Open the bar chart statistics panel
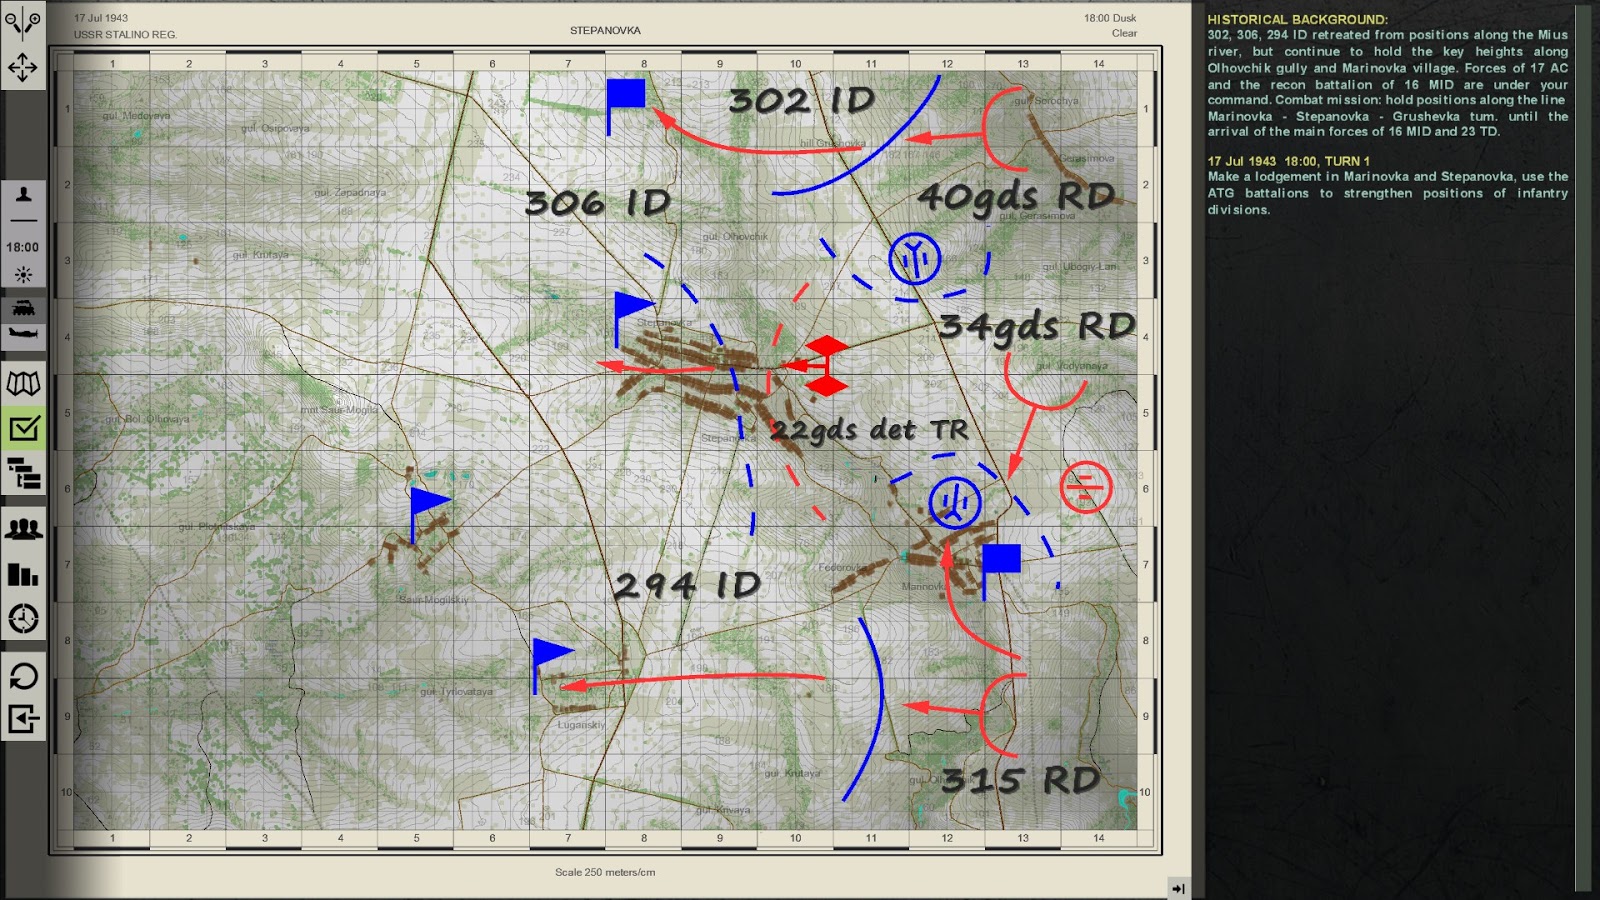The width and height of the screenshot is (1600, 900). (25, 573)
